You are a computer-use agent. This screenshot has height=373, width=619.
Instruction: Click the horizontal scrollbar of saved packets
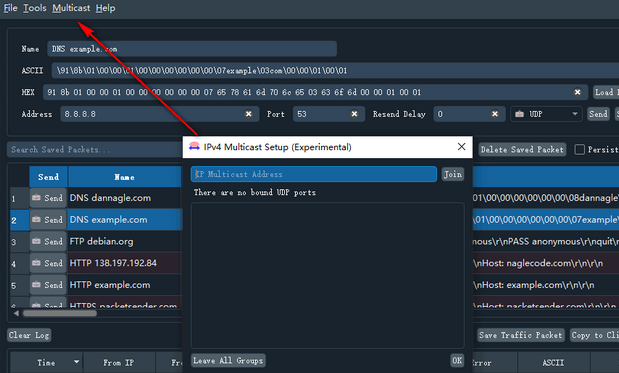pyautogui.click(x=60, y=313)
